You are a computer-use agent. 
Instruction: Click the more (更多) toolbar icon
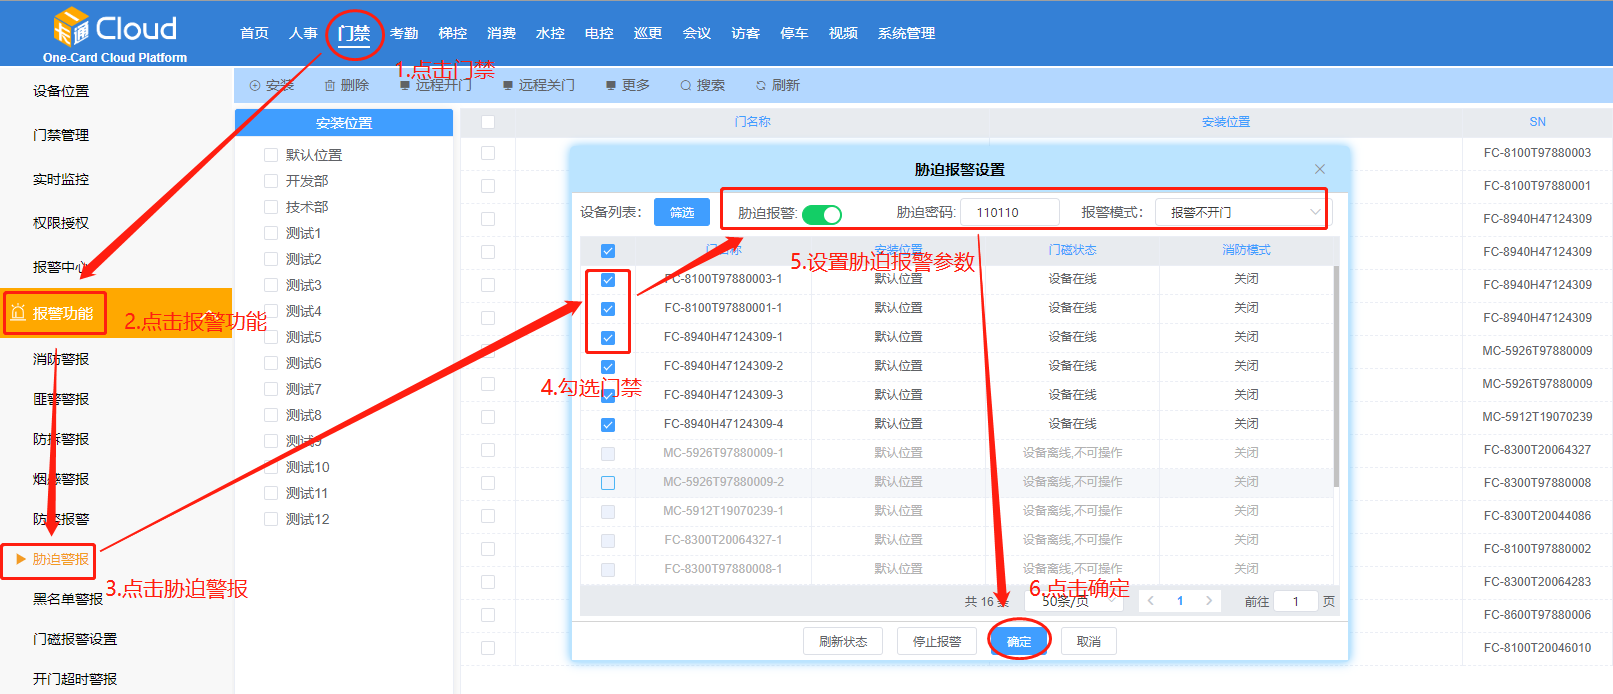point(610,86)
